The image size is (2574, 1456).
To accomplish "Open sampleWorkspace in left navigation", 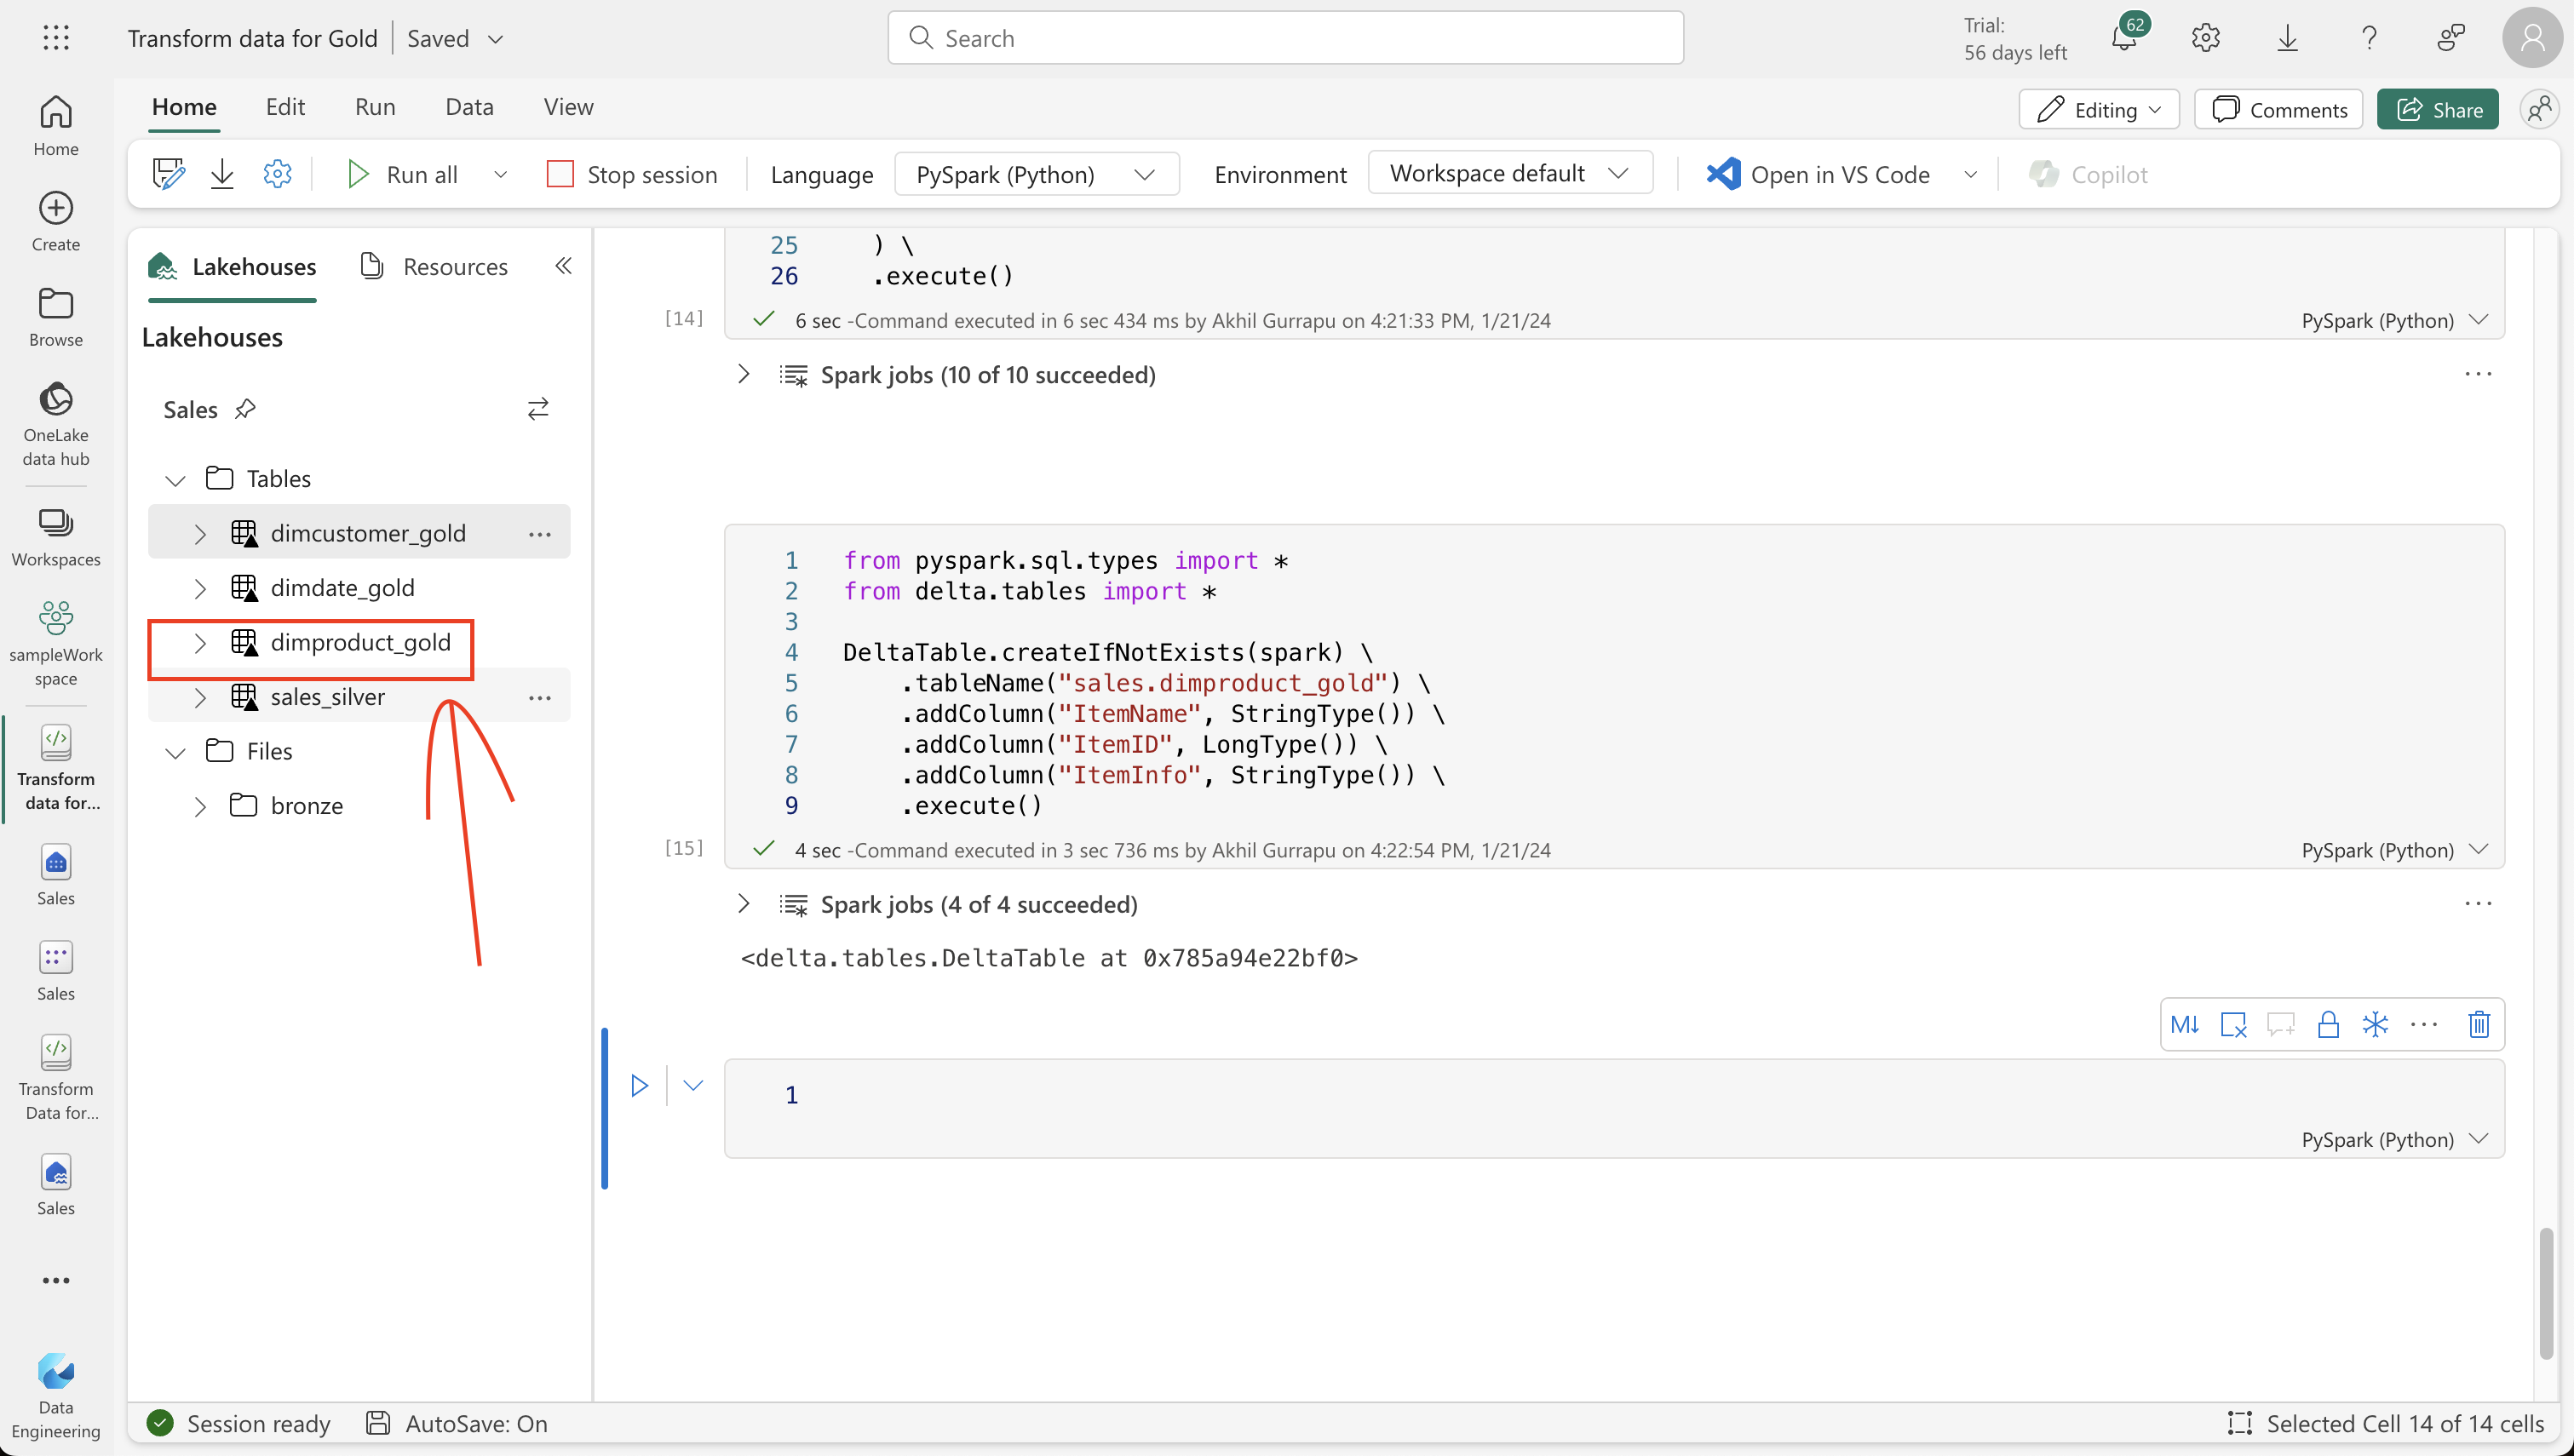I will [56, 642].
